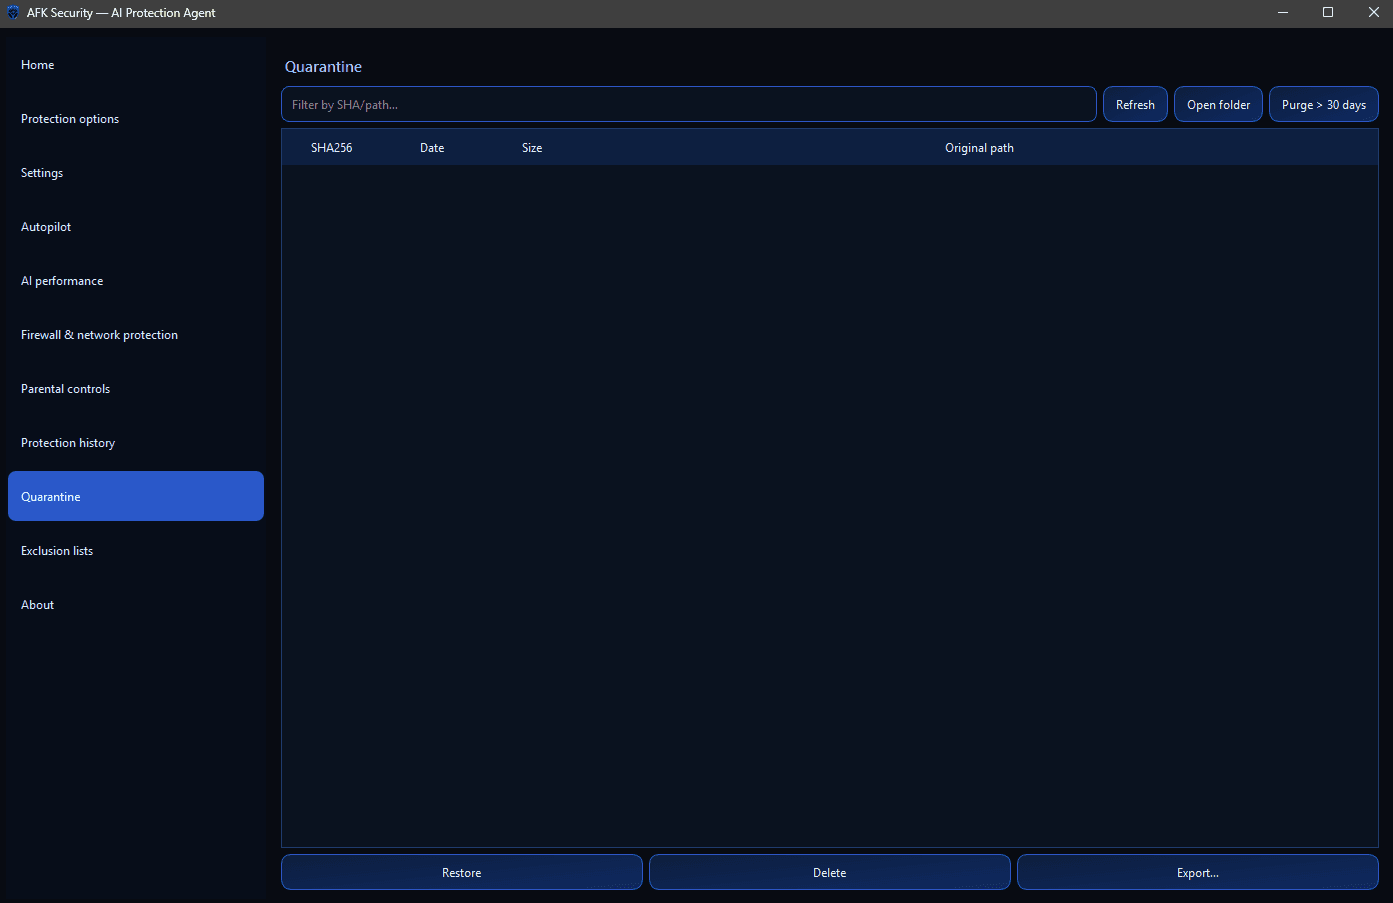View Protection history
The width and height of the screenshot is (1393, 903).
tap(67, 442)
